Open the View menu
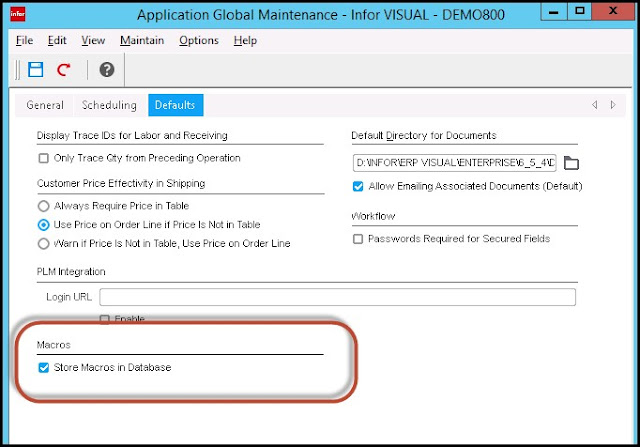The width and height of the screenshot is (640, 447). pyautogui.click(x=93, y=40)
